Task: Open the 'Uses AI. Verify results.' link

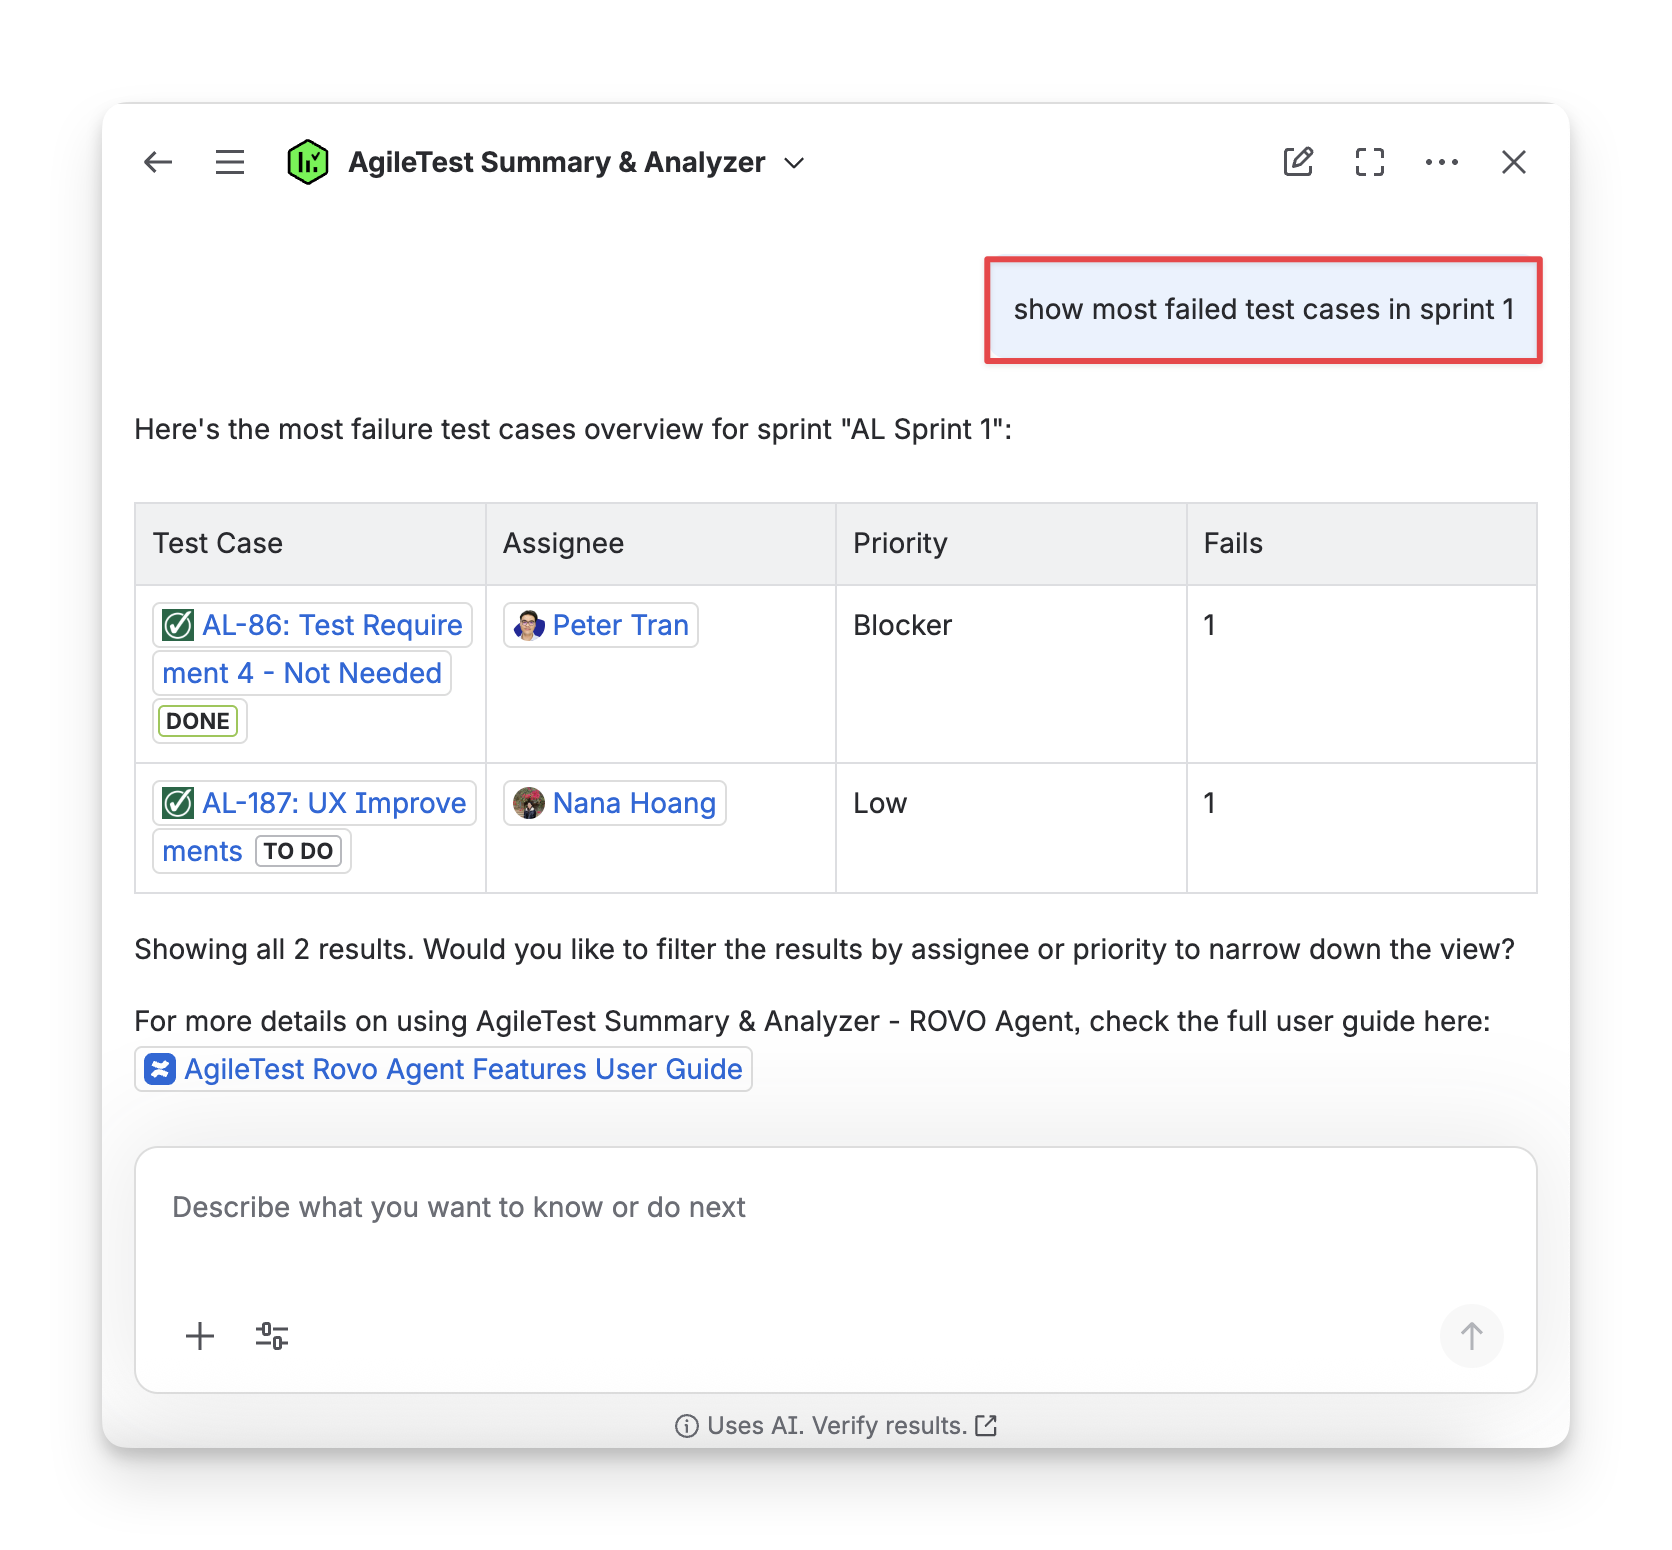Action: (x=836, y=1425)
